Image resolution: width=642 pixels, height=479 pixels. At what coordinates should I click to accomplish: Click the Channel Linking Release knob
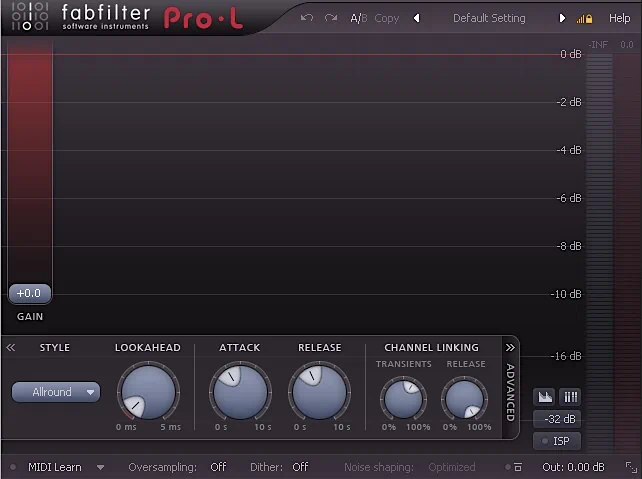coord(464,399)
